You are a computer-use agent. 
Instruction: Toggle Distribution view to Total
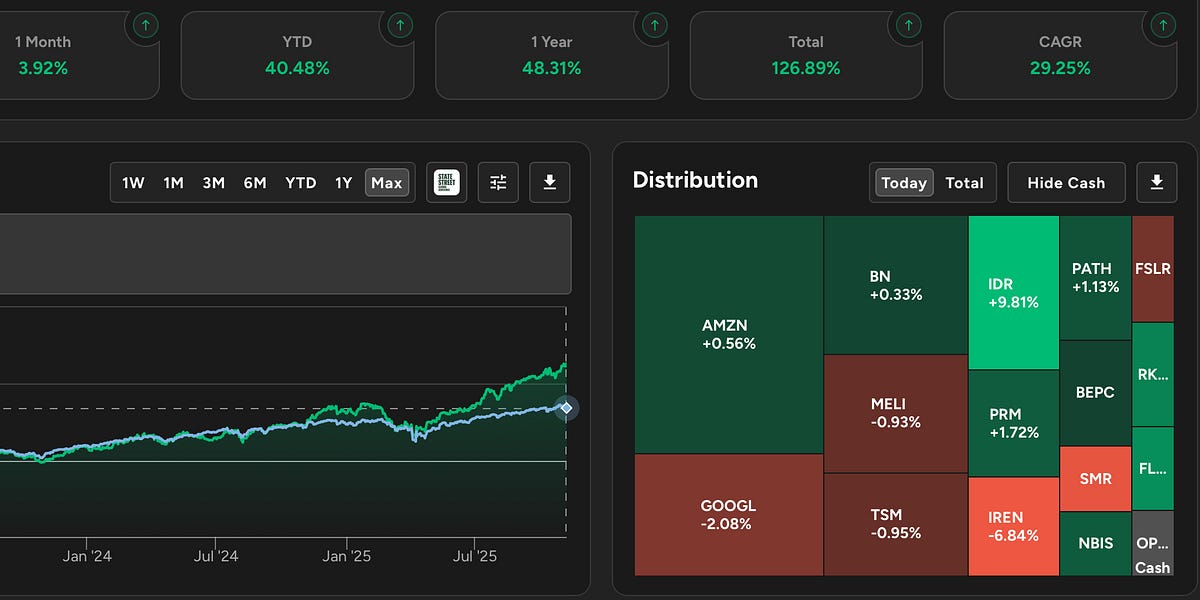964,183
